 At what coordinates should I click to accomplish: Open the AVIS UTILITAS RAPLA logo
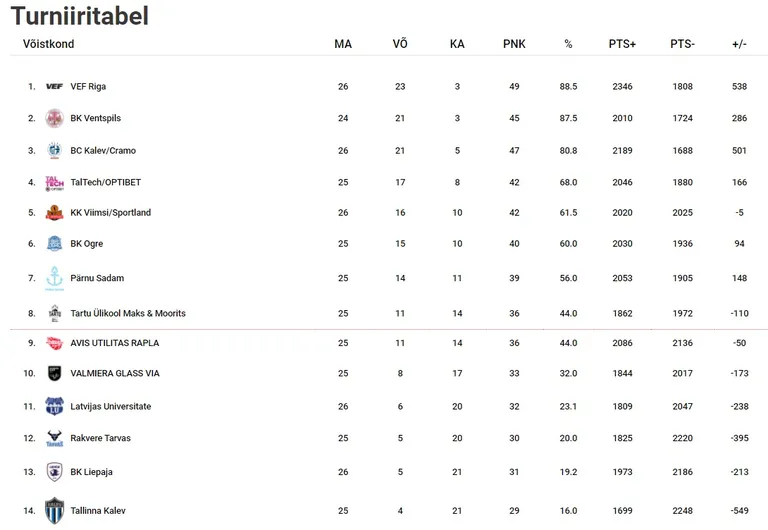(x=54, y=343)
